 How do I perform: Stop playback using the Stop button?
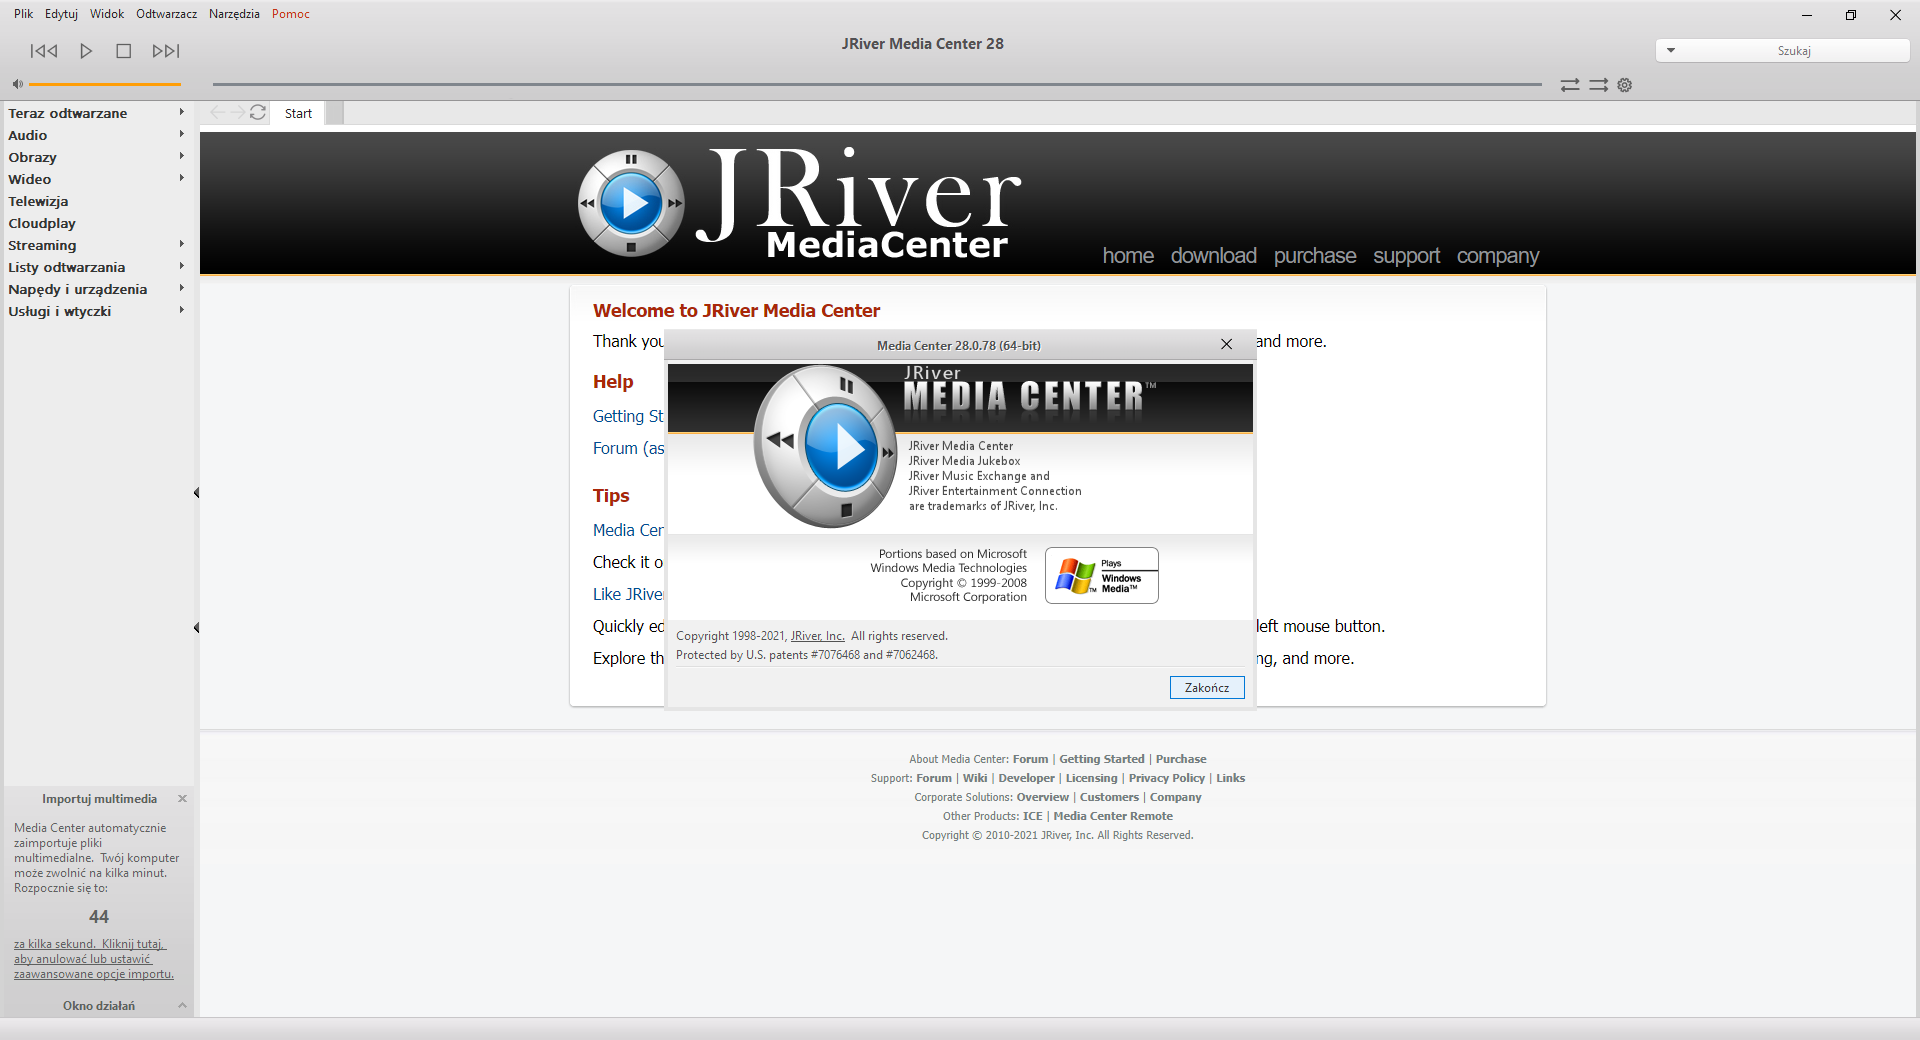tap(124, 51)
